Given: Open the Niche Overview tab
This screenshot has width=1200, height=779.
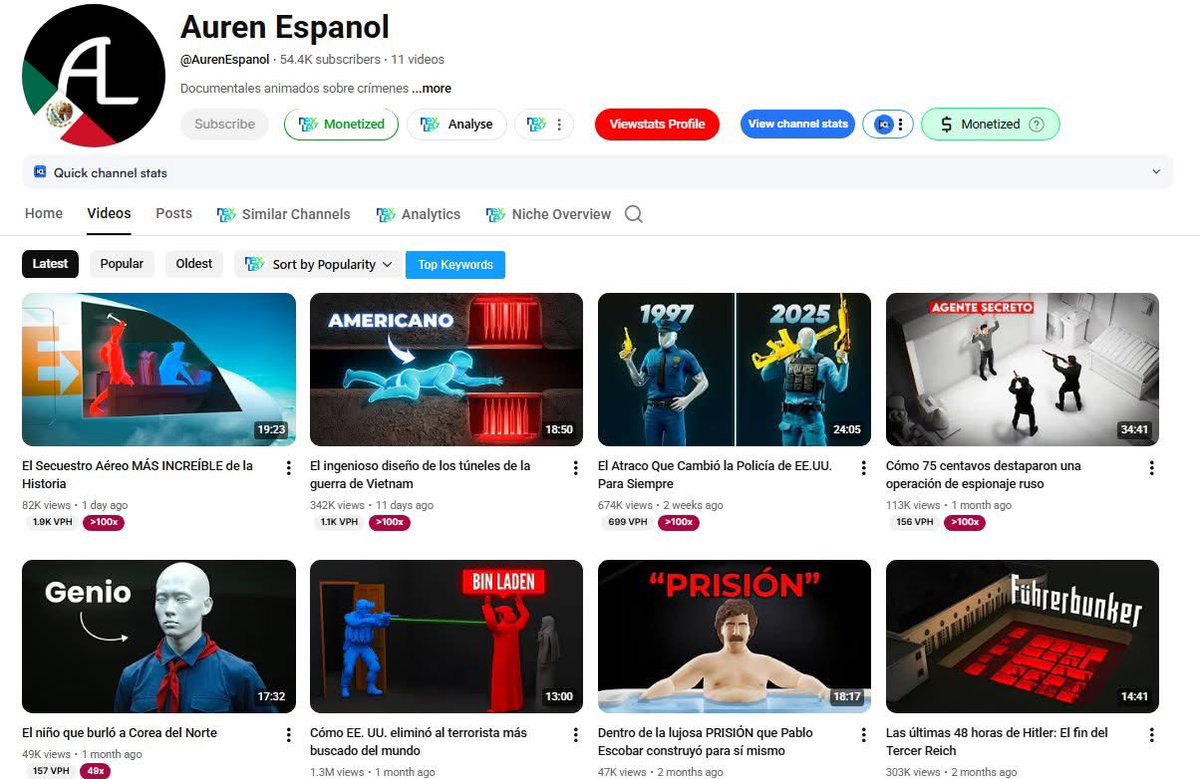Looking at the screenshot, I should coord(548,214).
